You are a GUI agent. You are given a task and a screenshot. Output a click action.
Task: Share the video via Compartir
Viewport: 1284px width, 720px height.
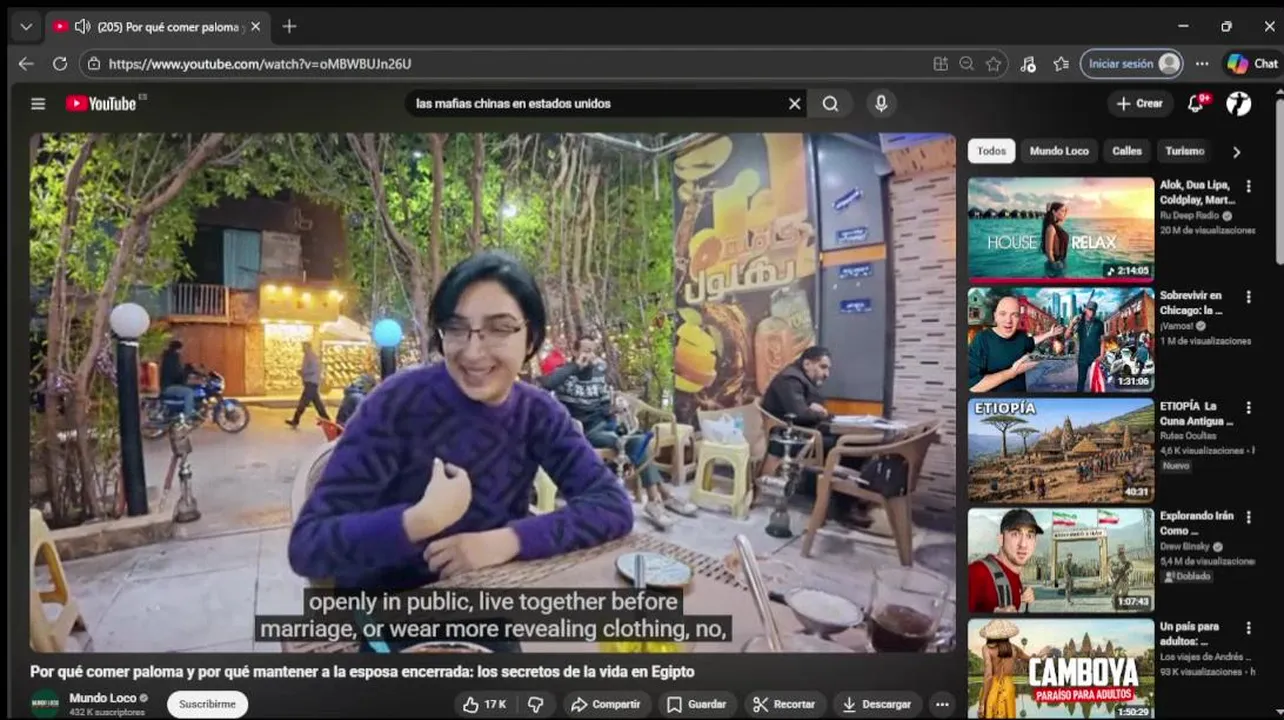[607, 704]
